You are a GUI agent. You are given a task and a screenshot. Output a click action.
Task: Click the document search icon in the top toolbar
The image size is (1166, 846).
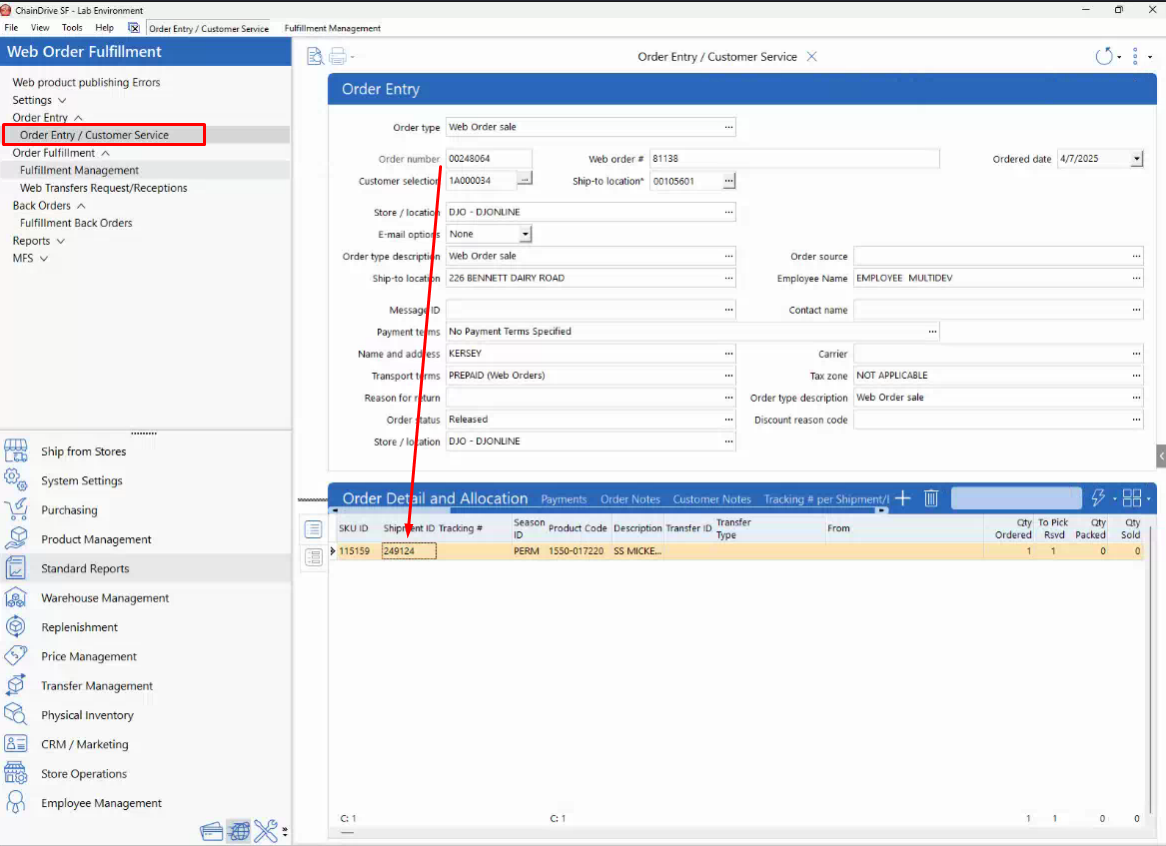pos(315,56)
